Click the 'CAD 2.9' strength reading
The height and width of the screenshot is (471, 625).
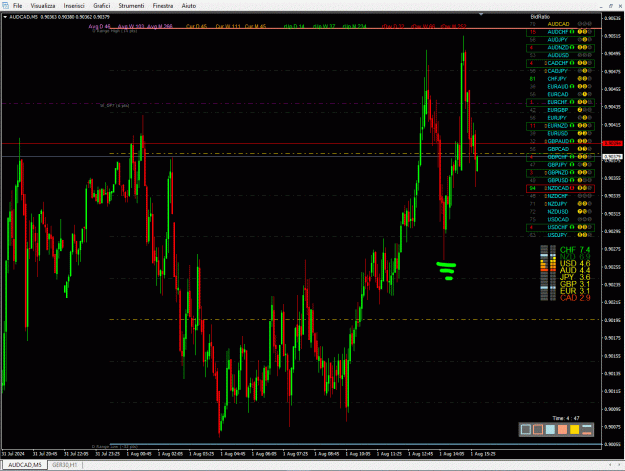point(575,298)
